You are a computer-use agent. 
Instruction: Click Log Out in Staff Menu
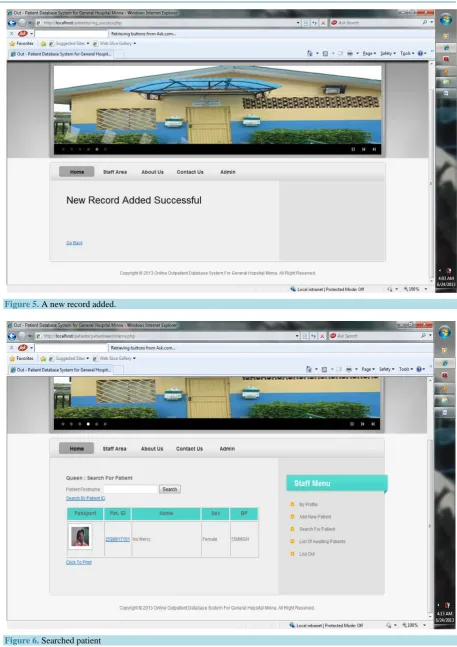(x=307, y=554)
